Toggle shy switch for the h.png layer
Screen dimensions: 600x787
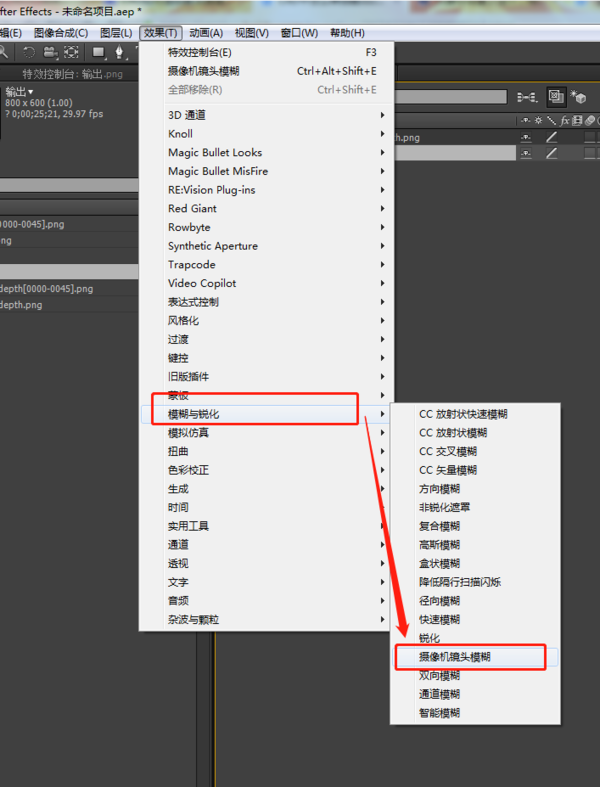(526, 137)
